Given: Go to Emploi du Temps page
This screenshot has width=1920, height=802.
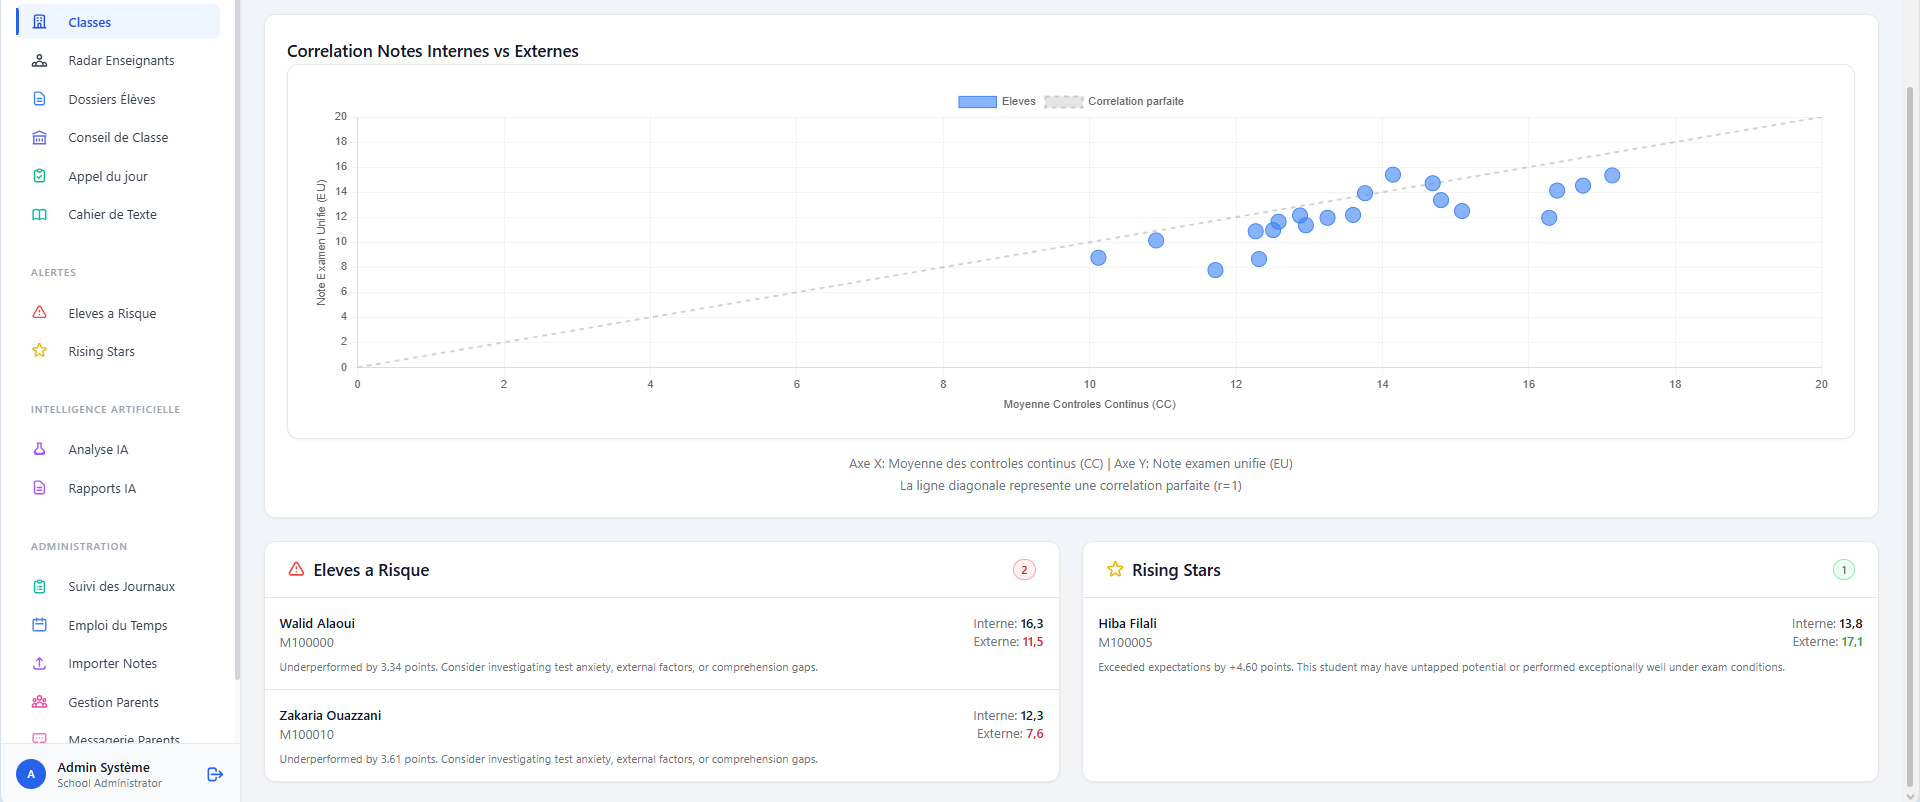Looking at the screenshot, I should pyautogui.click(x=118, y=626).
